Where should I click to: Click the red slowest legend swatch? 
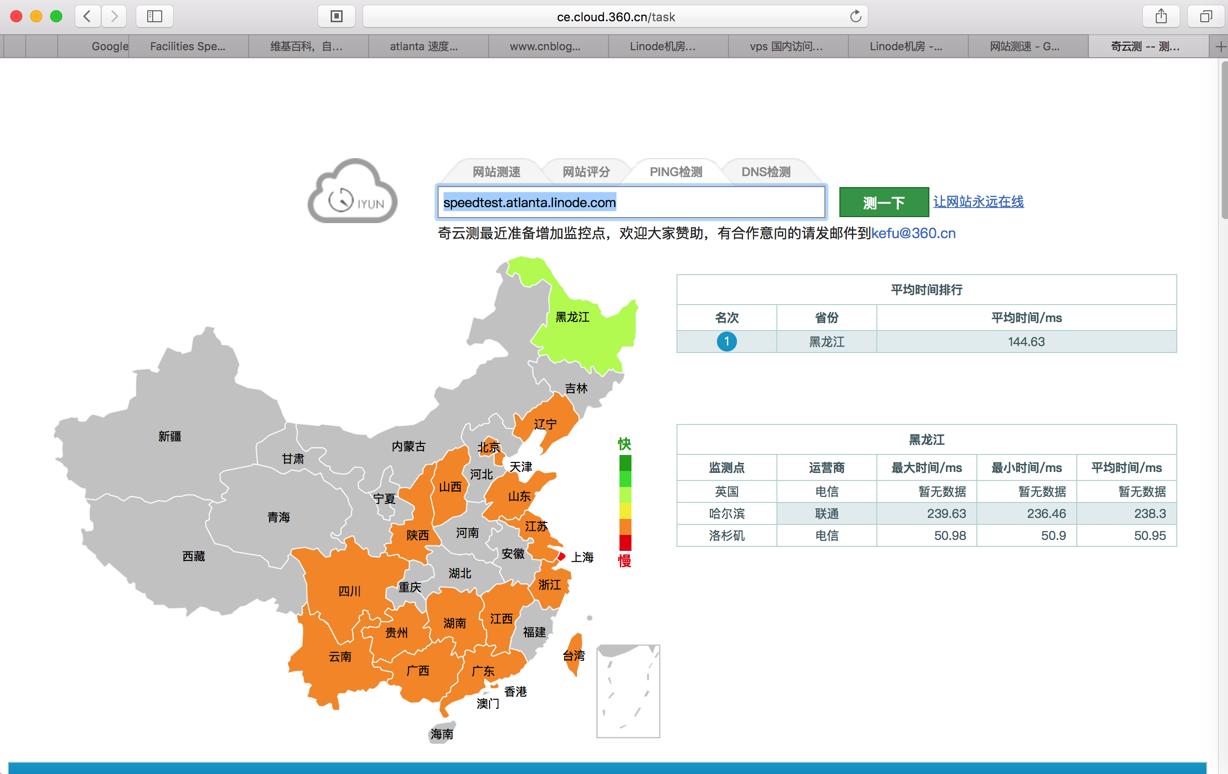(x=625, y=543)
